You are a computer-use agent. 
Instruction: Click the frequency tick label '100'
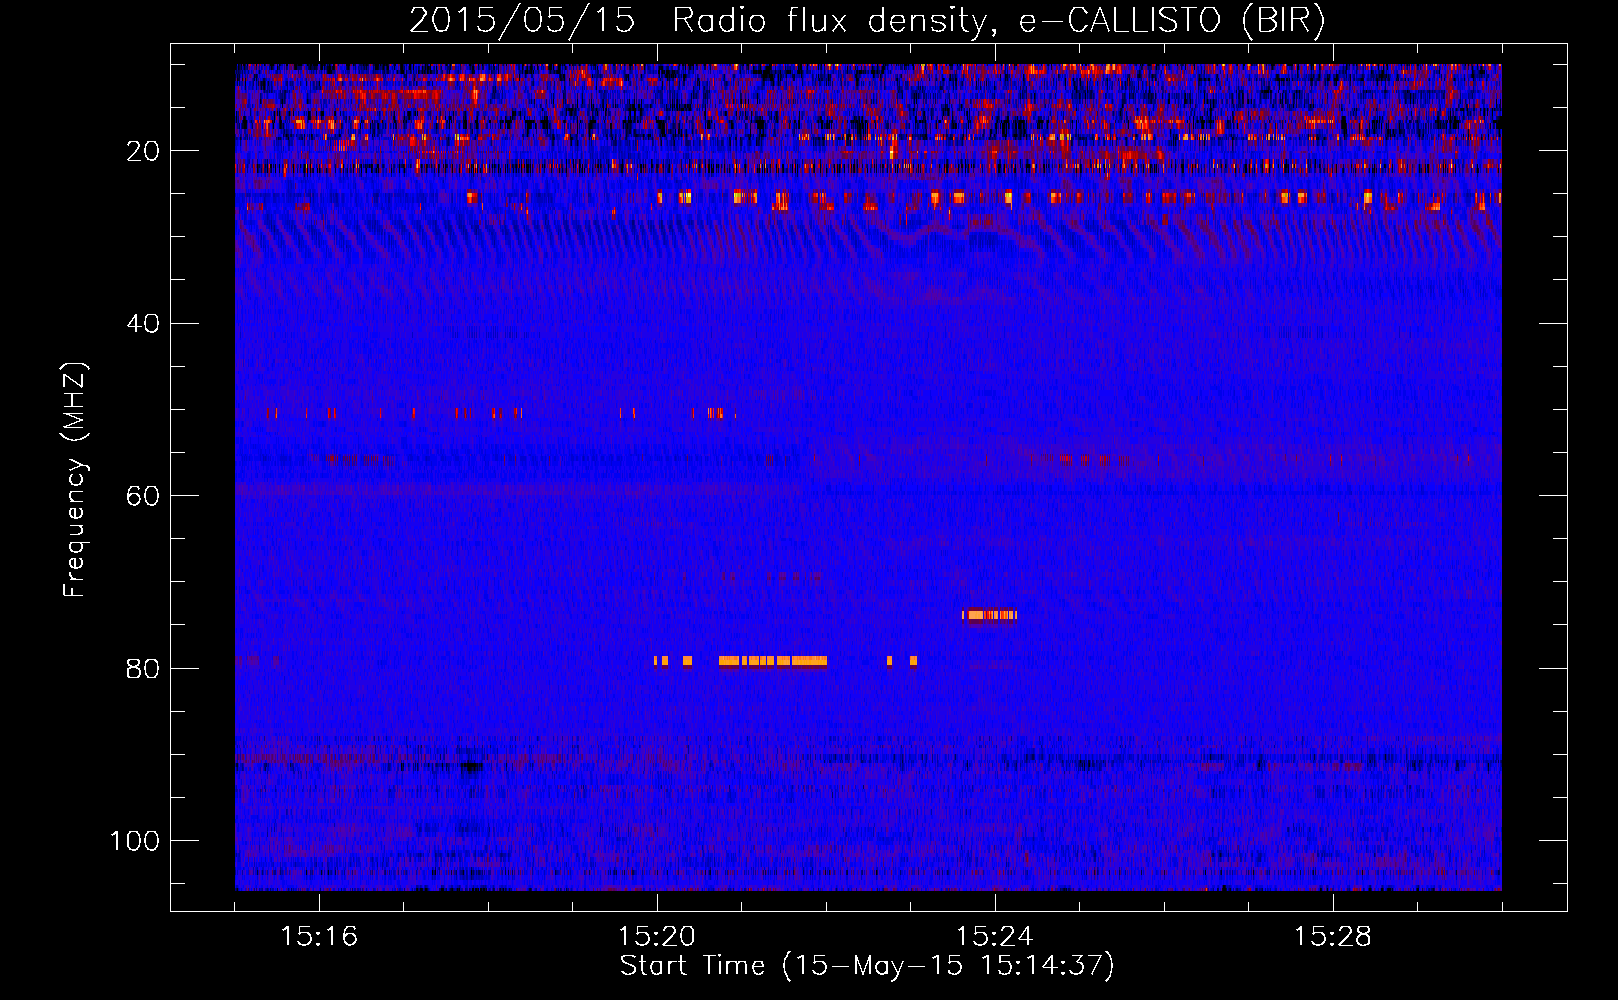(x=135, y=841)
